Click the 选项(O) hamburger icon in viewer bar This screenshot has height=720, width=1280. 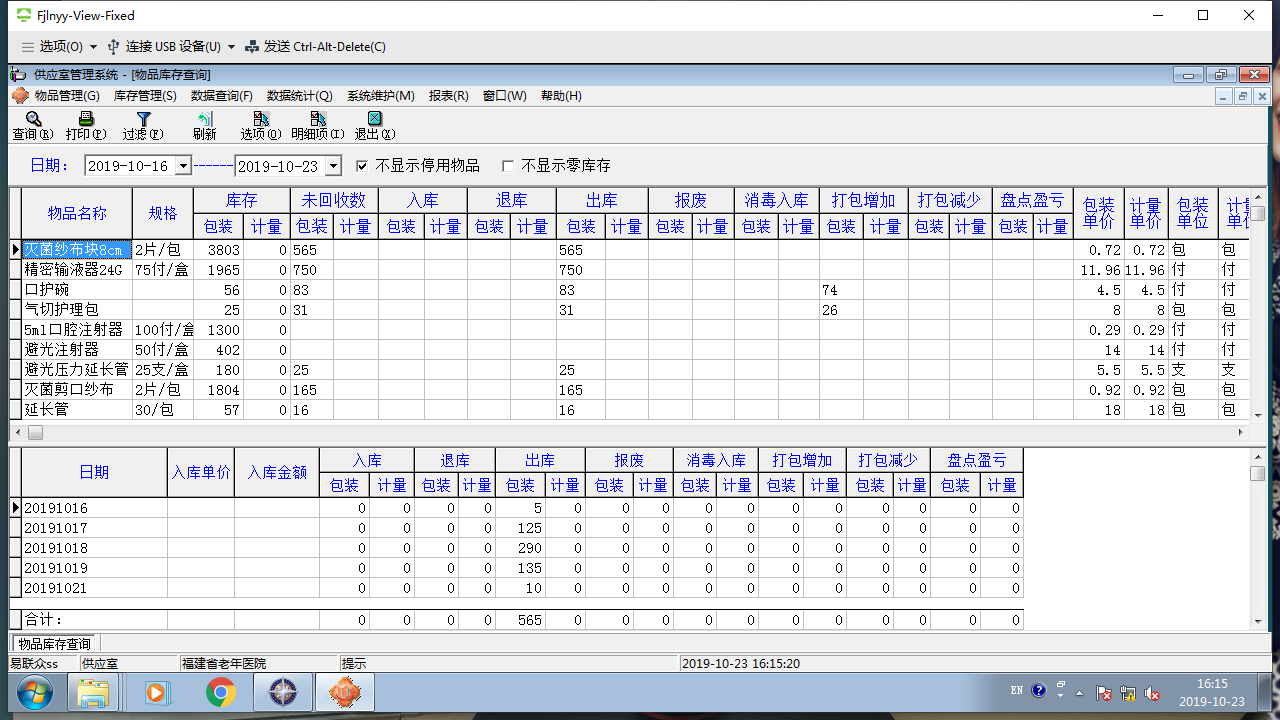point(28,46)
